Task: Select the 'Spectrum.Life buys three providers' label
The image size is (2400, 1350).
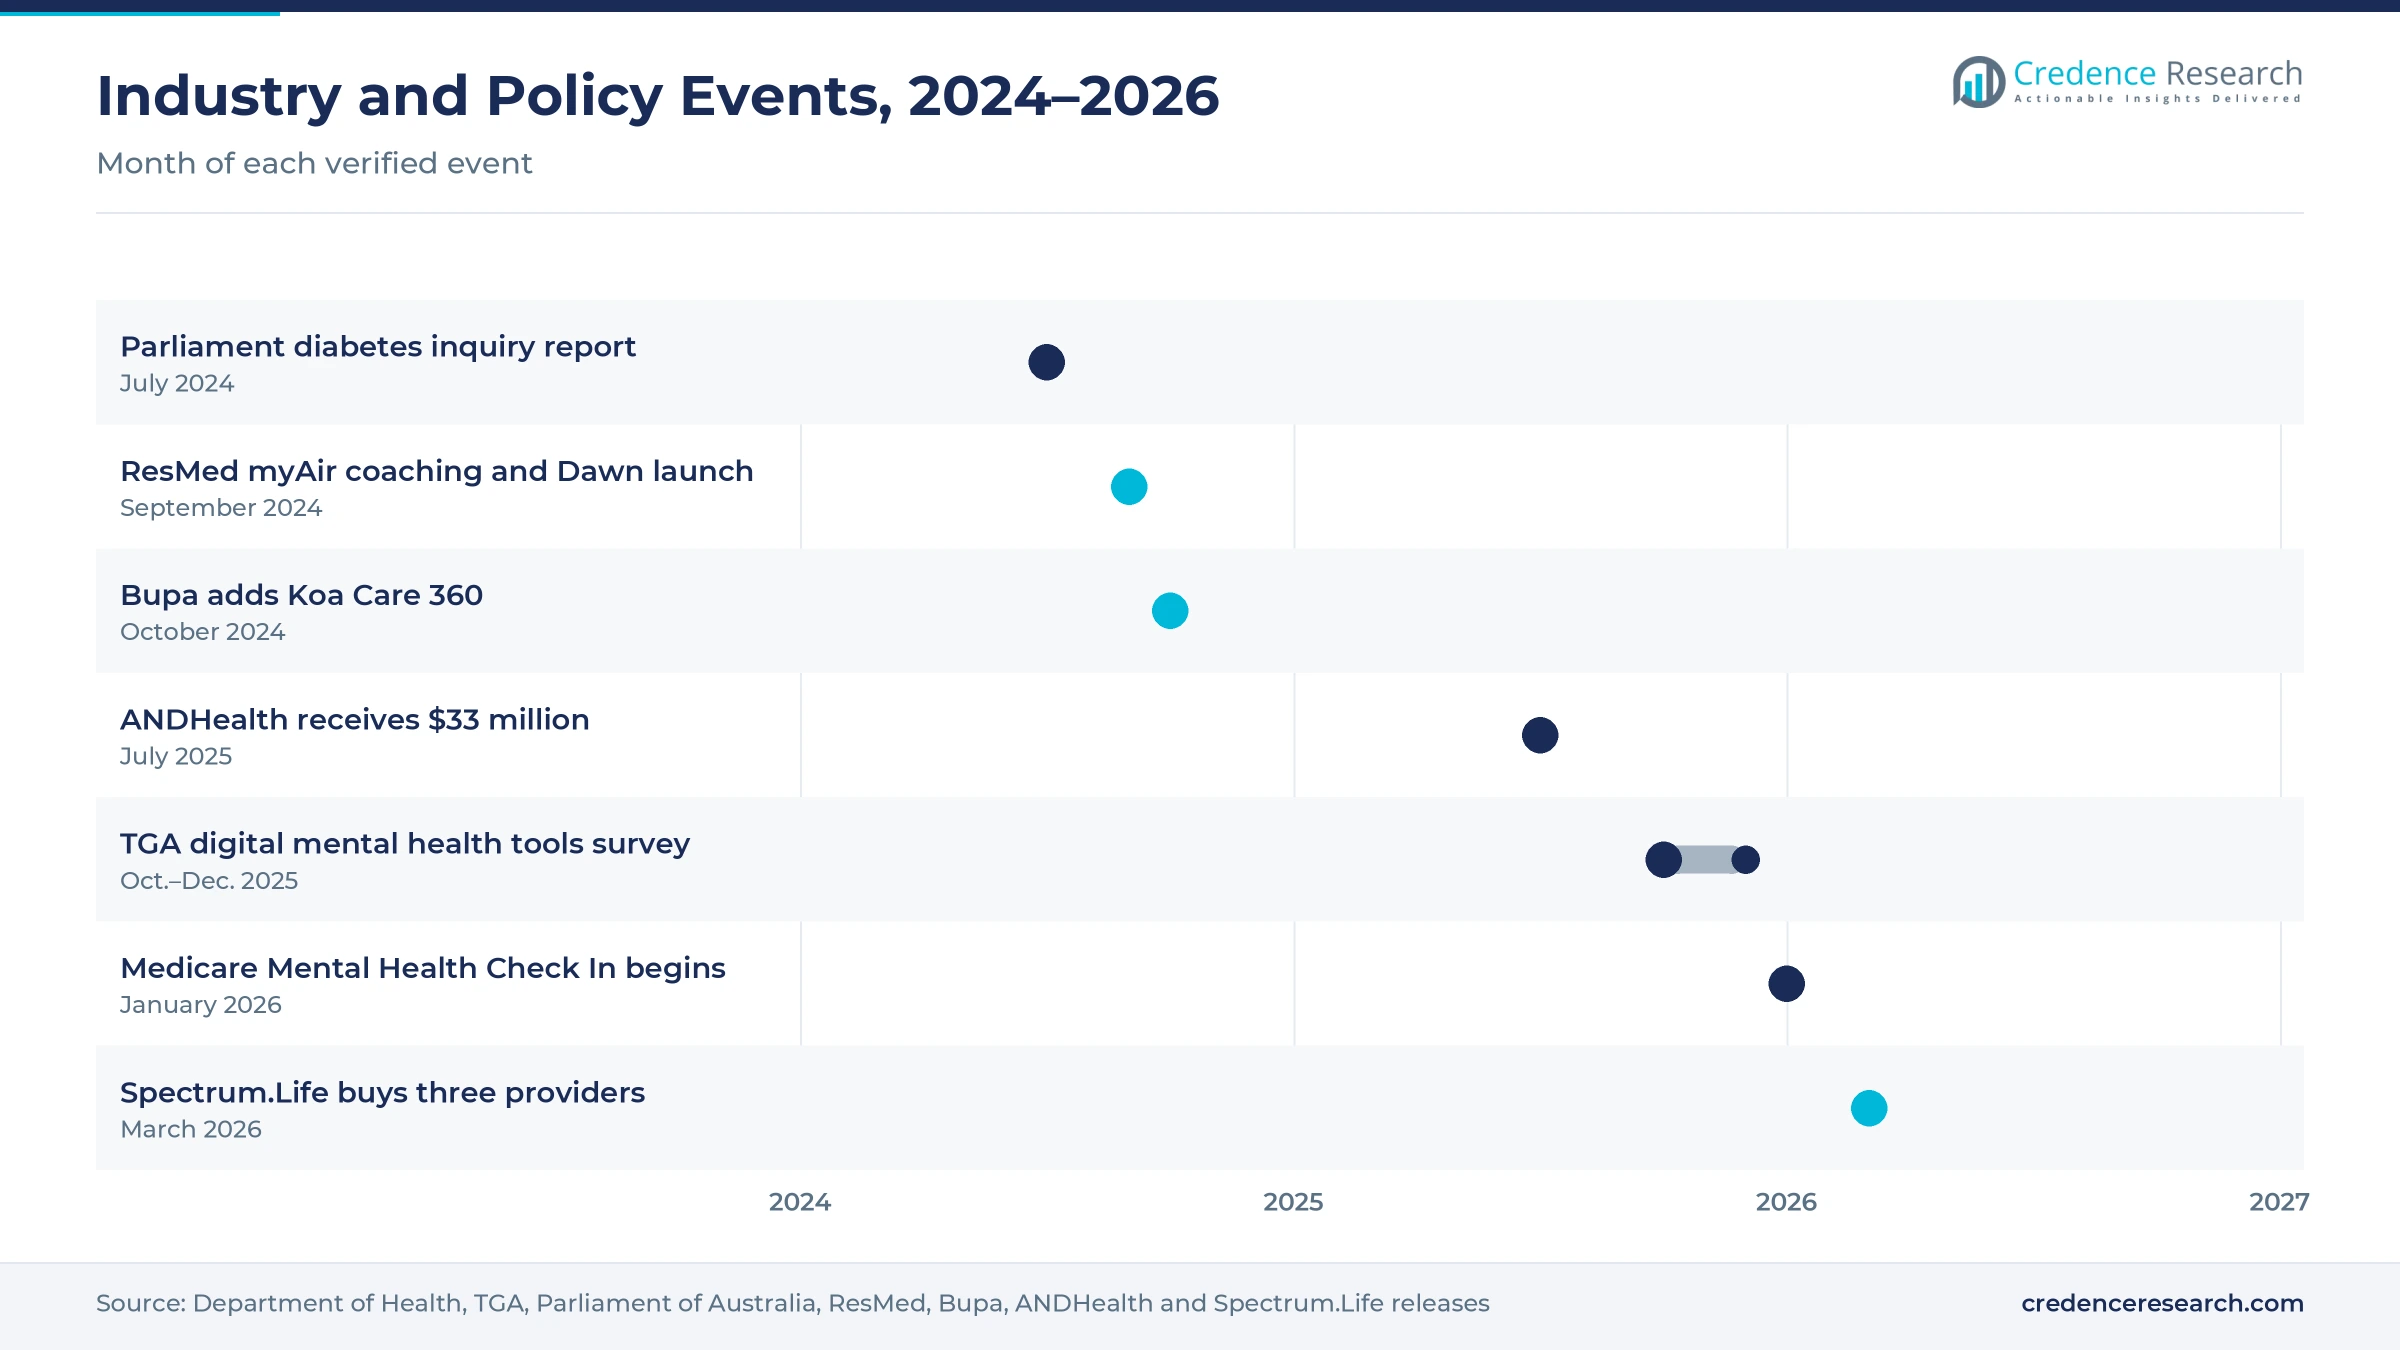Action: (x=382, y=1093)
